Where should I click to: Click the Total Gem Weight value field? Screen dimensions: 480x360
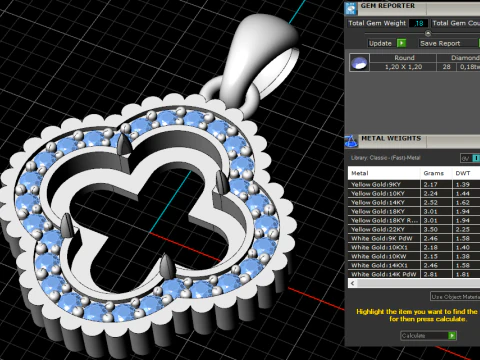pos(418,23)
